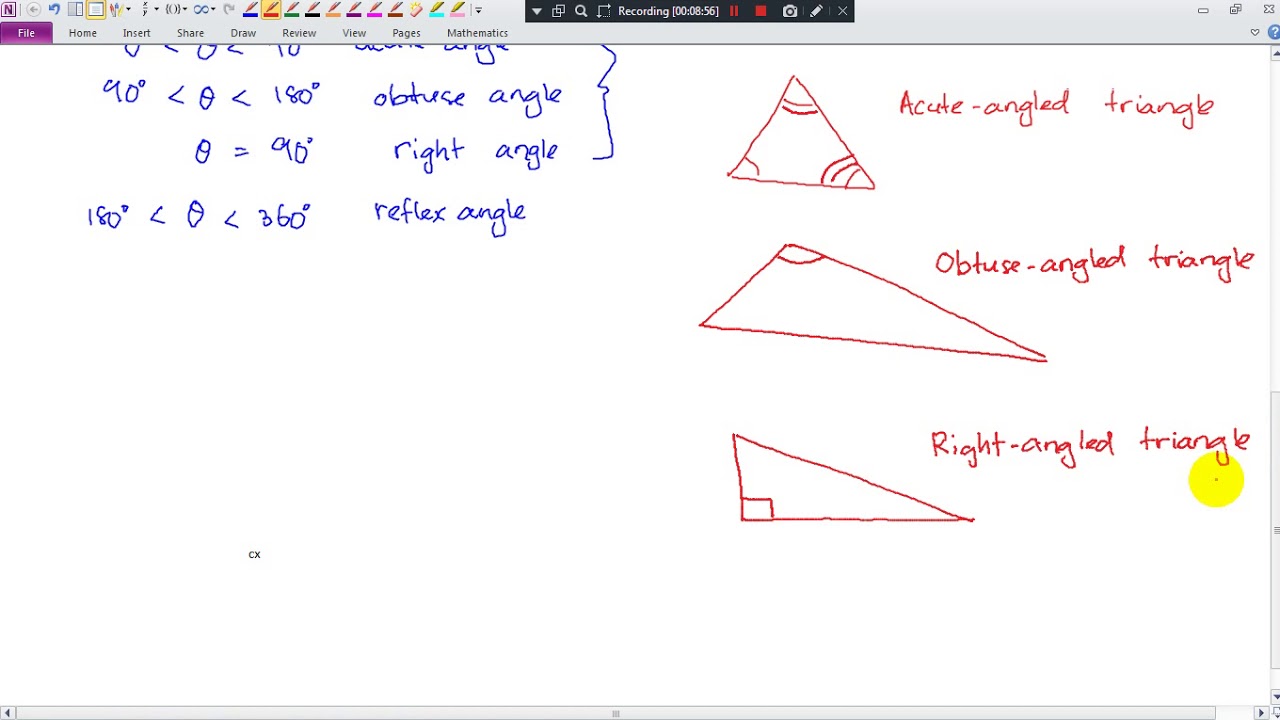Switch to the Home ribbon tab
Viewport: 1280px width, 720px height.
[83, 33]
